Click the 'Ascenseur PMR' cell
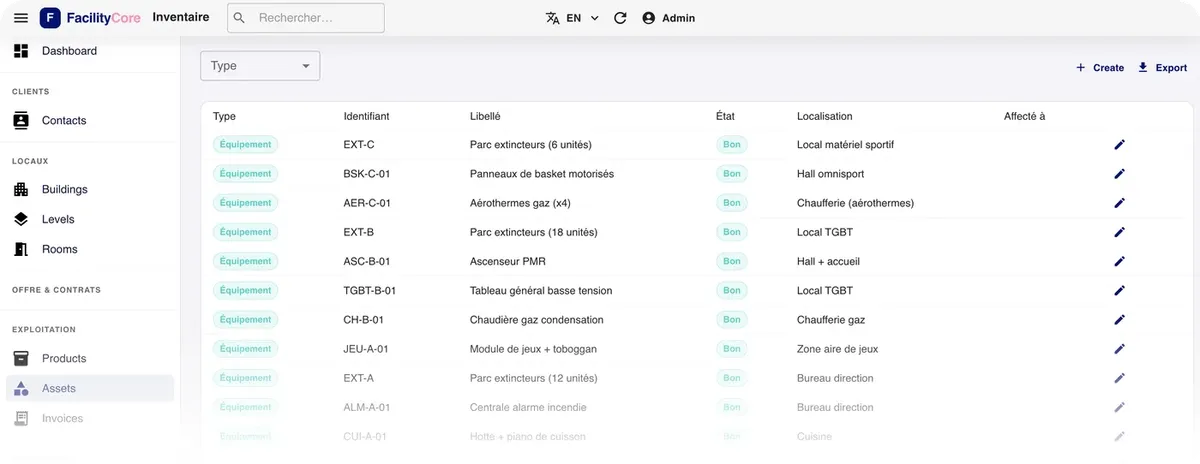The height and width of the screenshot is (464, 1200). (510, 261)
